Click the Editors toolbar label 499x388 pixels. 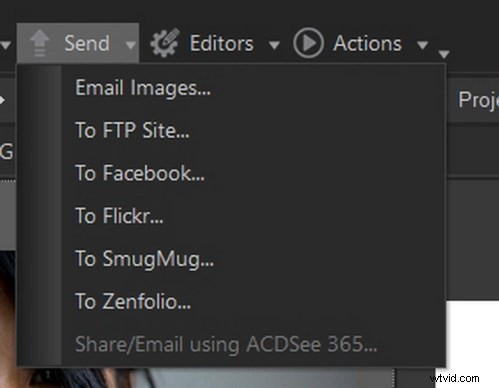(x=222, y=43)
